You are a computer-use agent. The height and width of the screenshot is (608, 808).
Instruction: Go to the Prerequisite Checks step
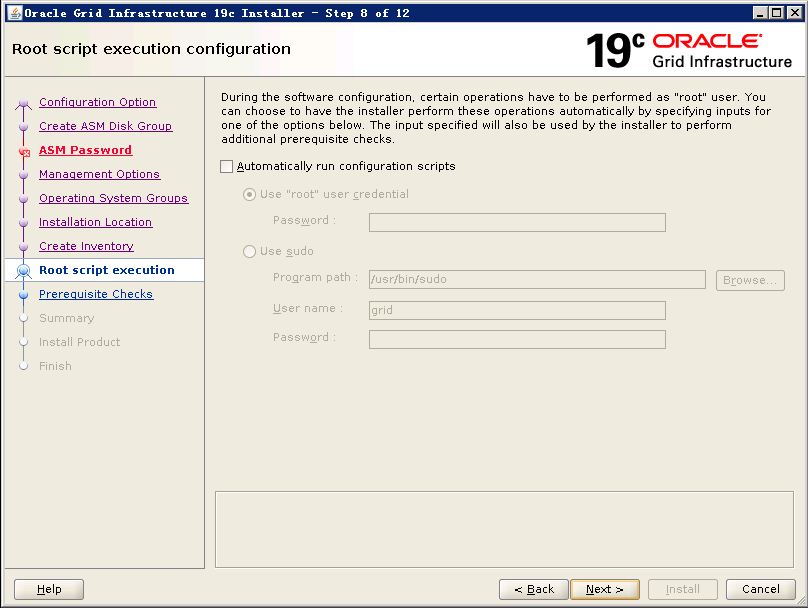(96, 294)
